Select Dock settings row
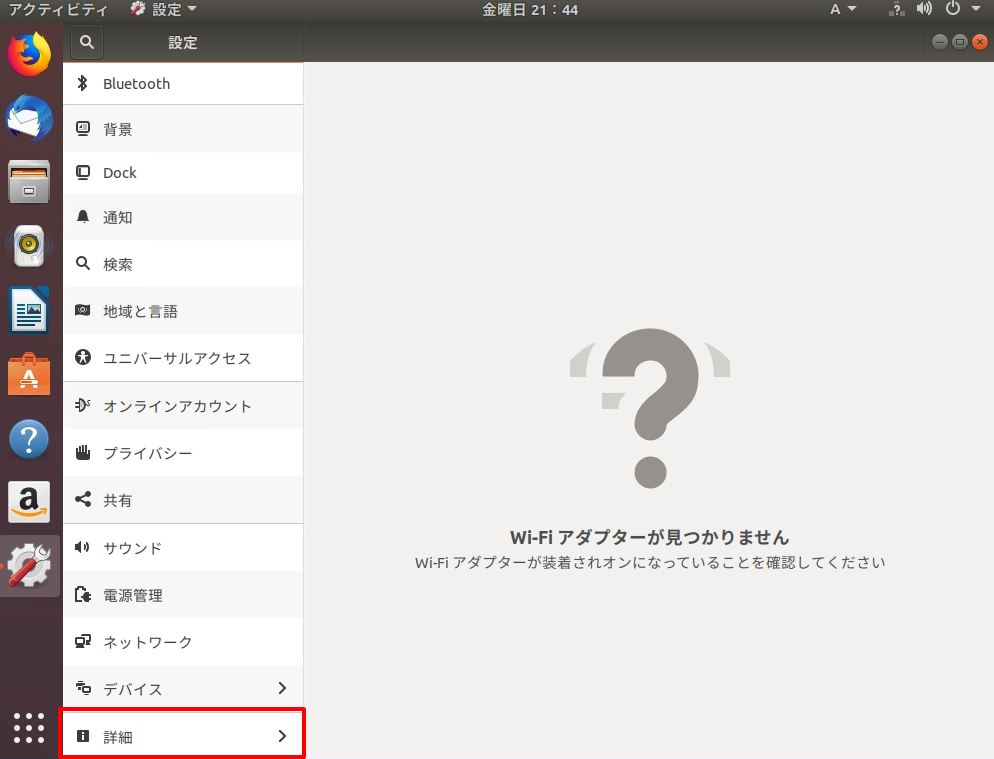Image resolution: width=994 pixels, height=759 pixels. (x=183, y=172)
